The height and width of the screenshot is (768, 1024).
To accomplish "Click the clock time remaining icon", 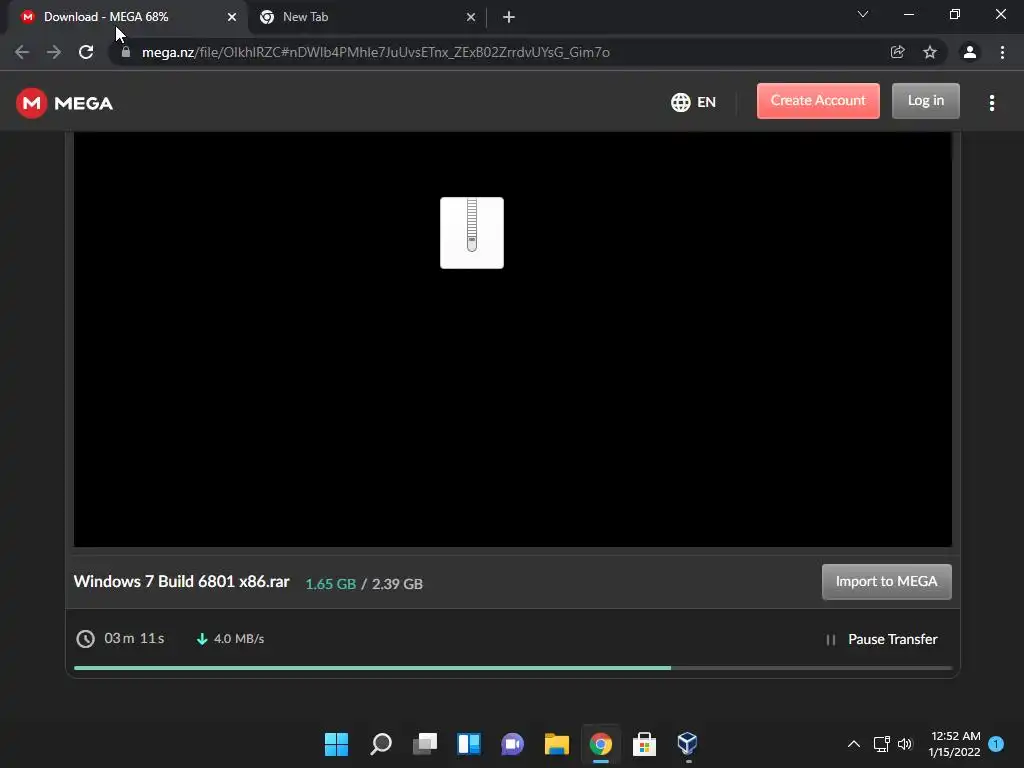I will pyautogui.click(x=86, y=639).
